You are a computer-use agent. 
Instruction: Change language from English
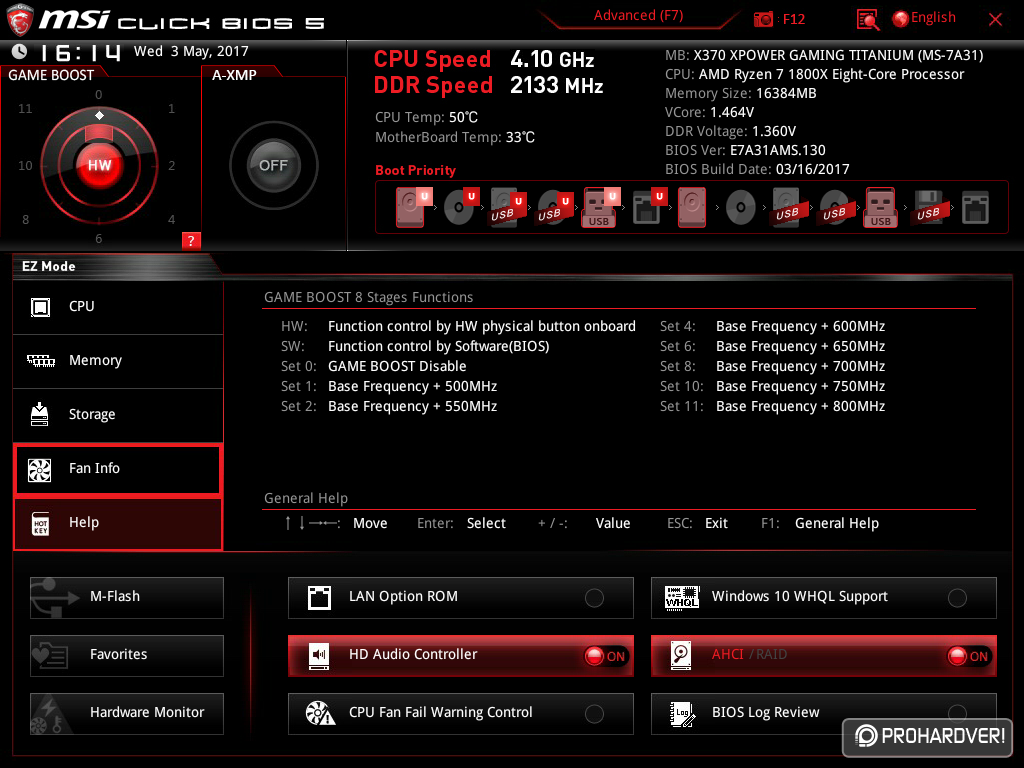933,18
